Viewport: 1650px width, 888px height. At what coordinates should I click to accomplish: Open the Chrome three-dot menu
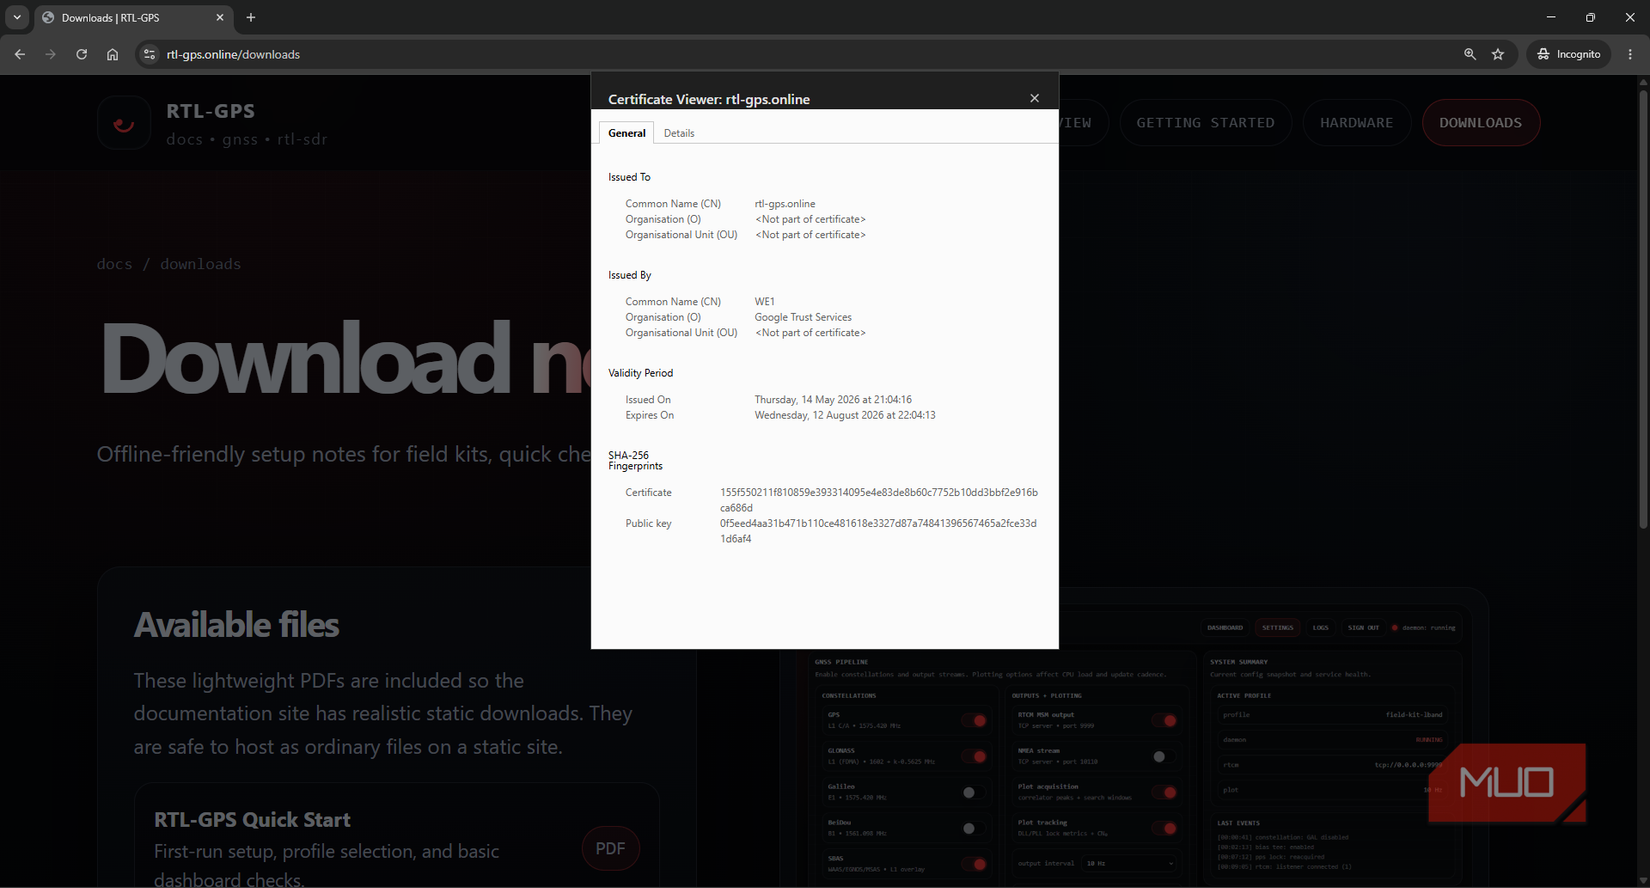point(1630,54)
